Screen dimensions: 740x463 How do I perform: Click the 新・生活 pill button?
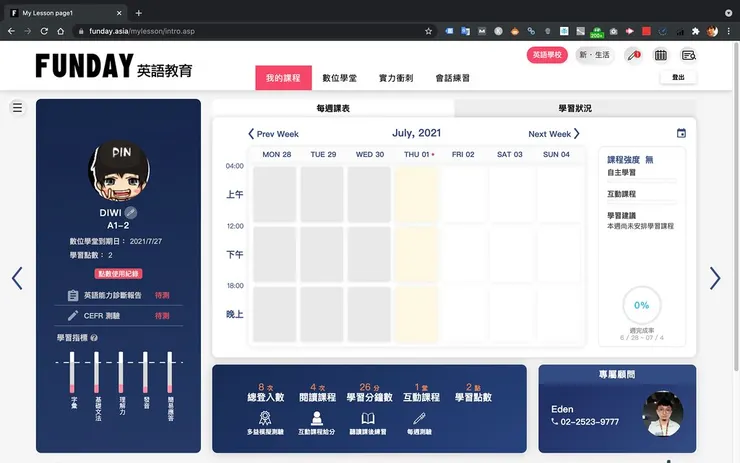click(x=595, y=55)
